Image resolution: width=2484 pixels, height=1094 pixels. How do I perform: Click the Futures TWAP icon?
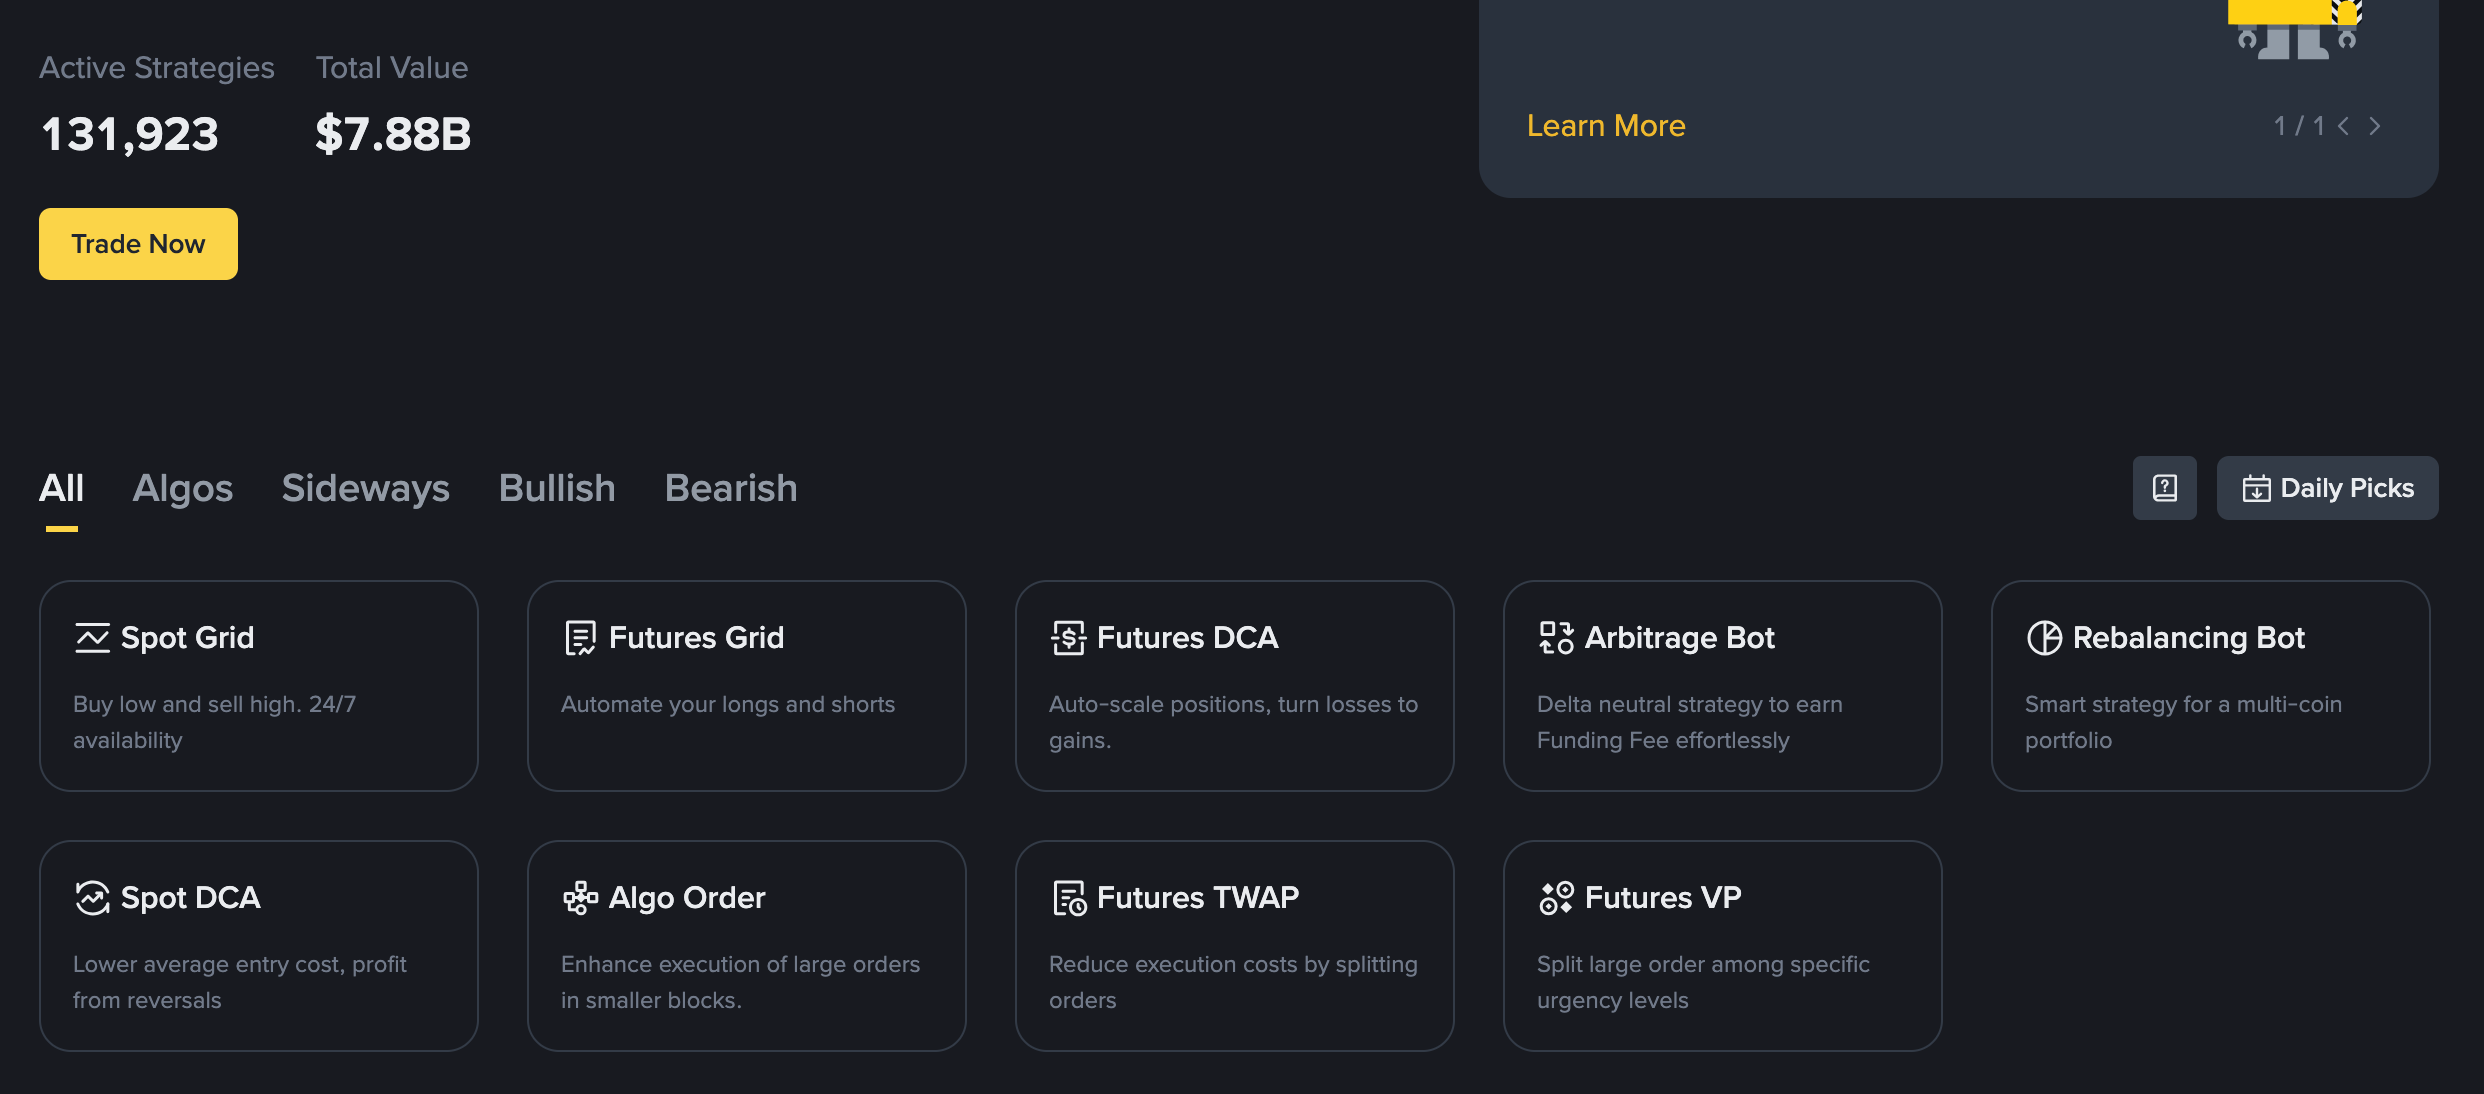[1068, 898]
